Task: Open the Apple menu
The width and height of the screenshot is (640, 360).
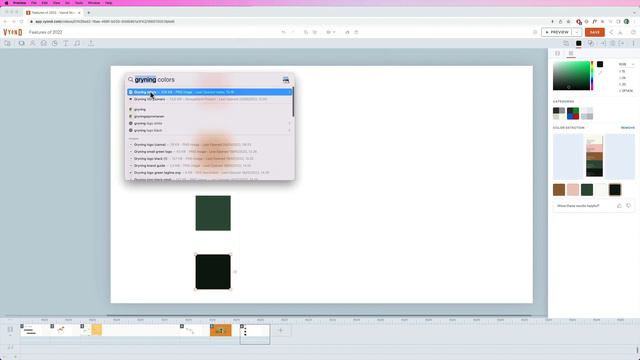Action: (x=6, y=3)
